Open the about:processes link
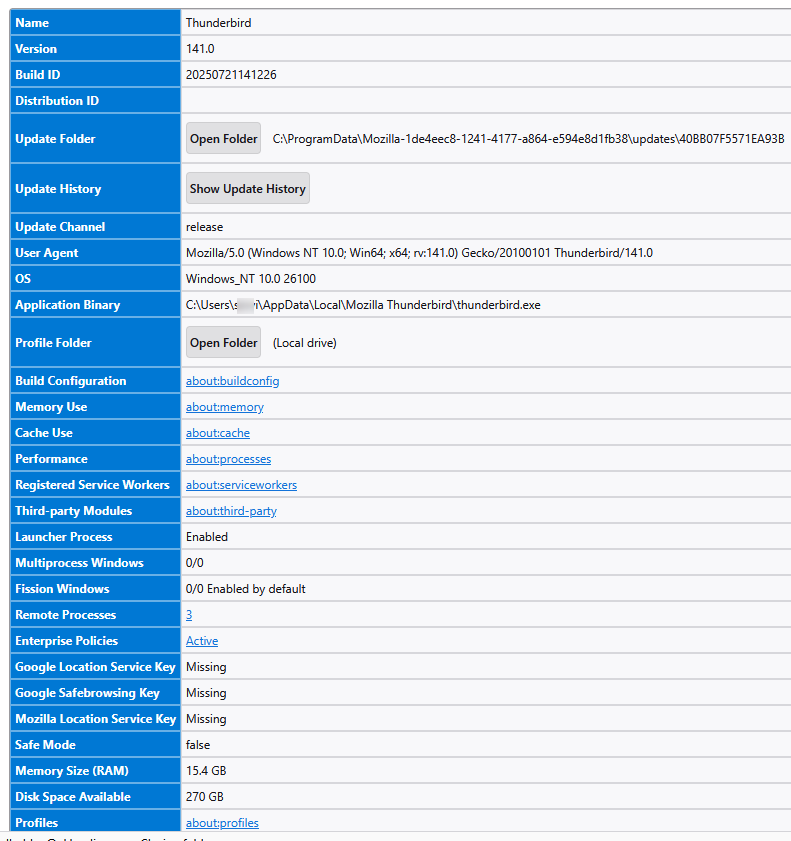791x841 pixels. click(x=228, y=459)
